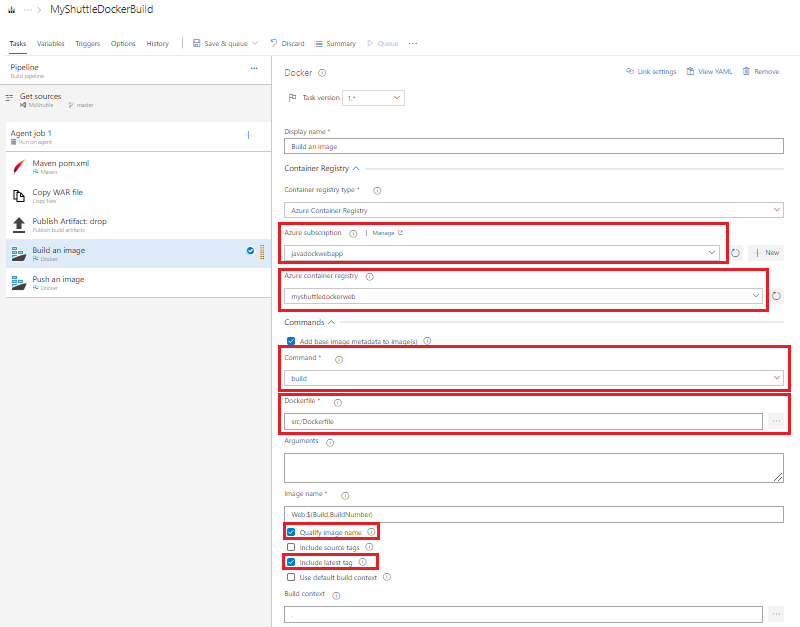
Task: Switch to the Tasks tab
Action: pos(18,43)
